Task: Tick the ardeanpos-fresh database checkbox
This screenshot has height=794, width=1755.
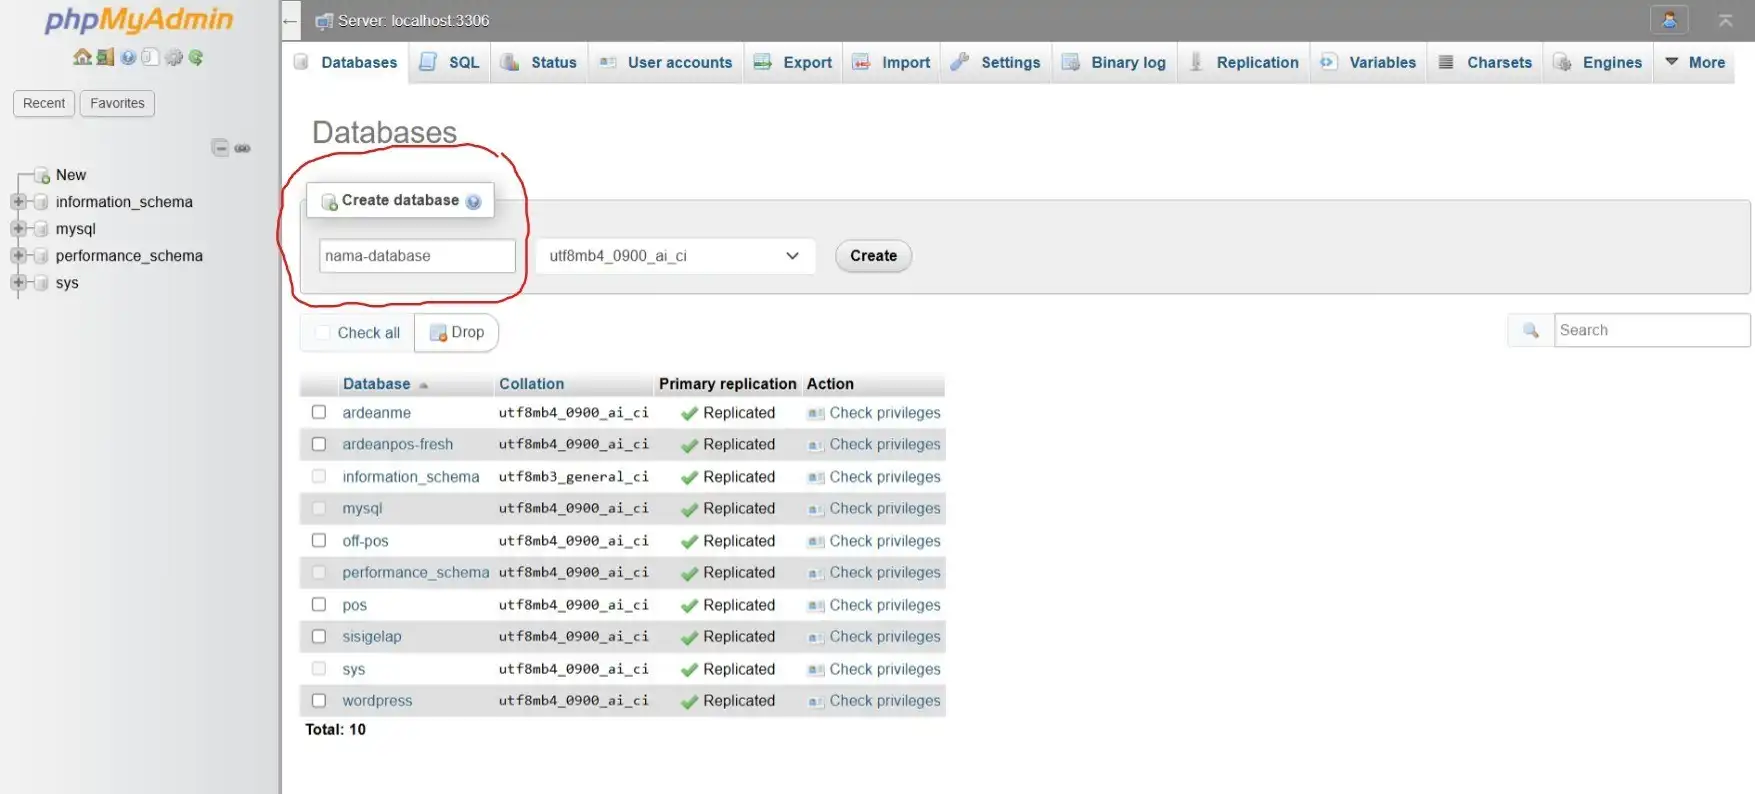Action: [x=319, y=444]
